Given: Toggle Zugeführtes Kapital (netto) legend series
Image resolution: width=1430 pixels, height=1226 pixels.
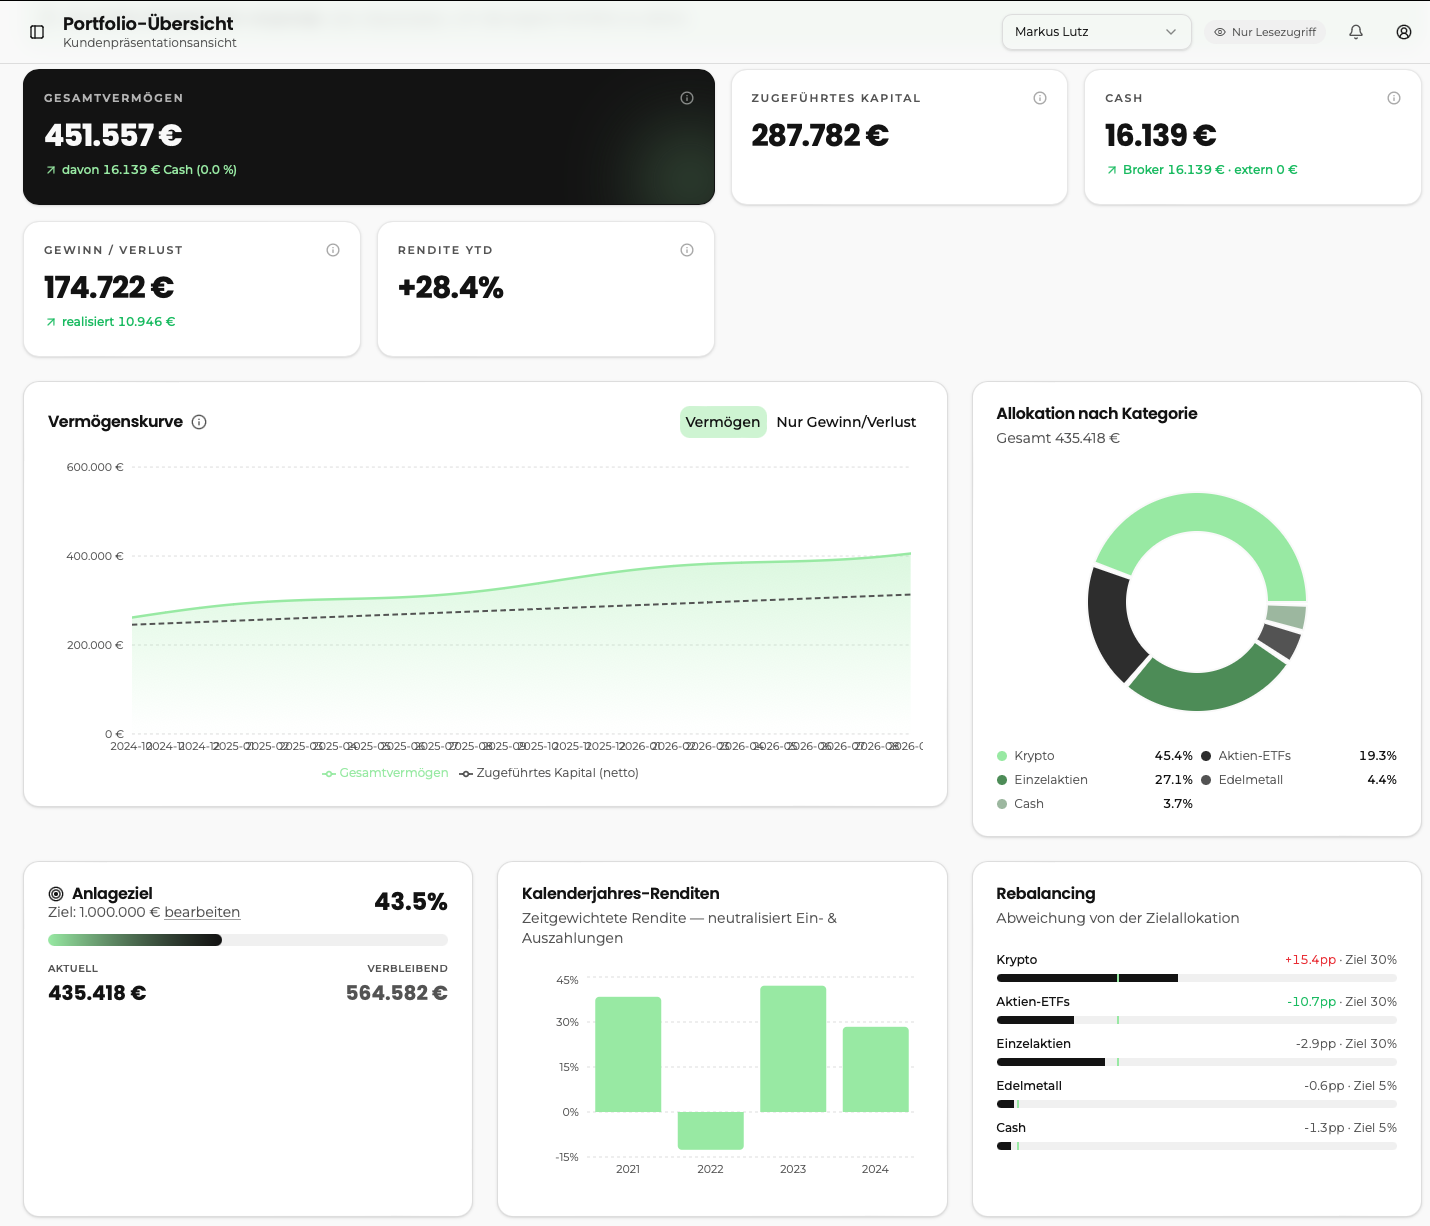Looking at the screenshot, I should [549, 773].
